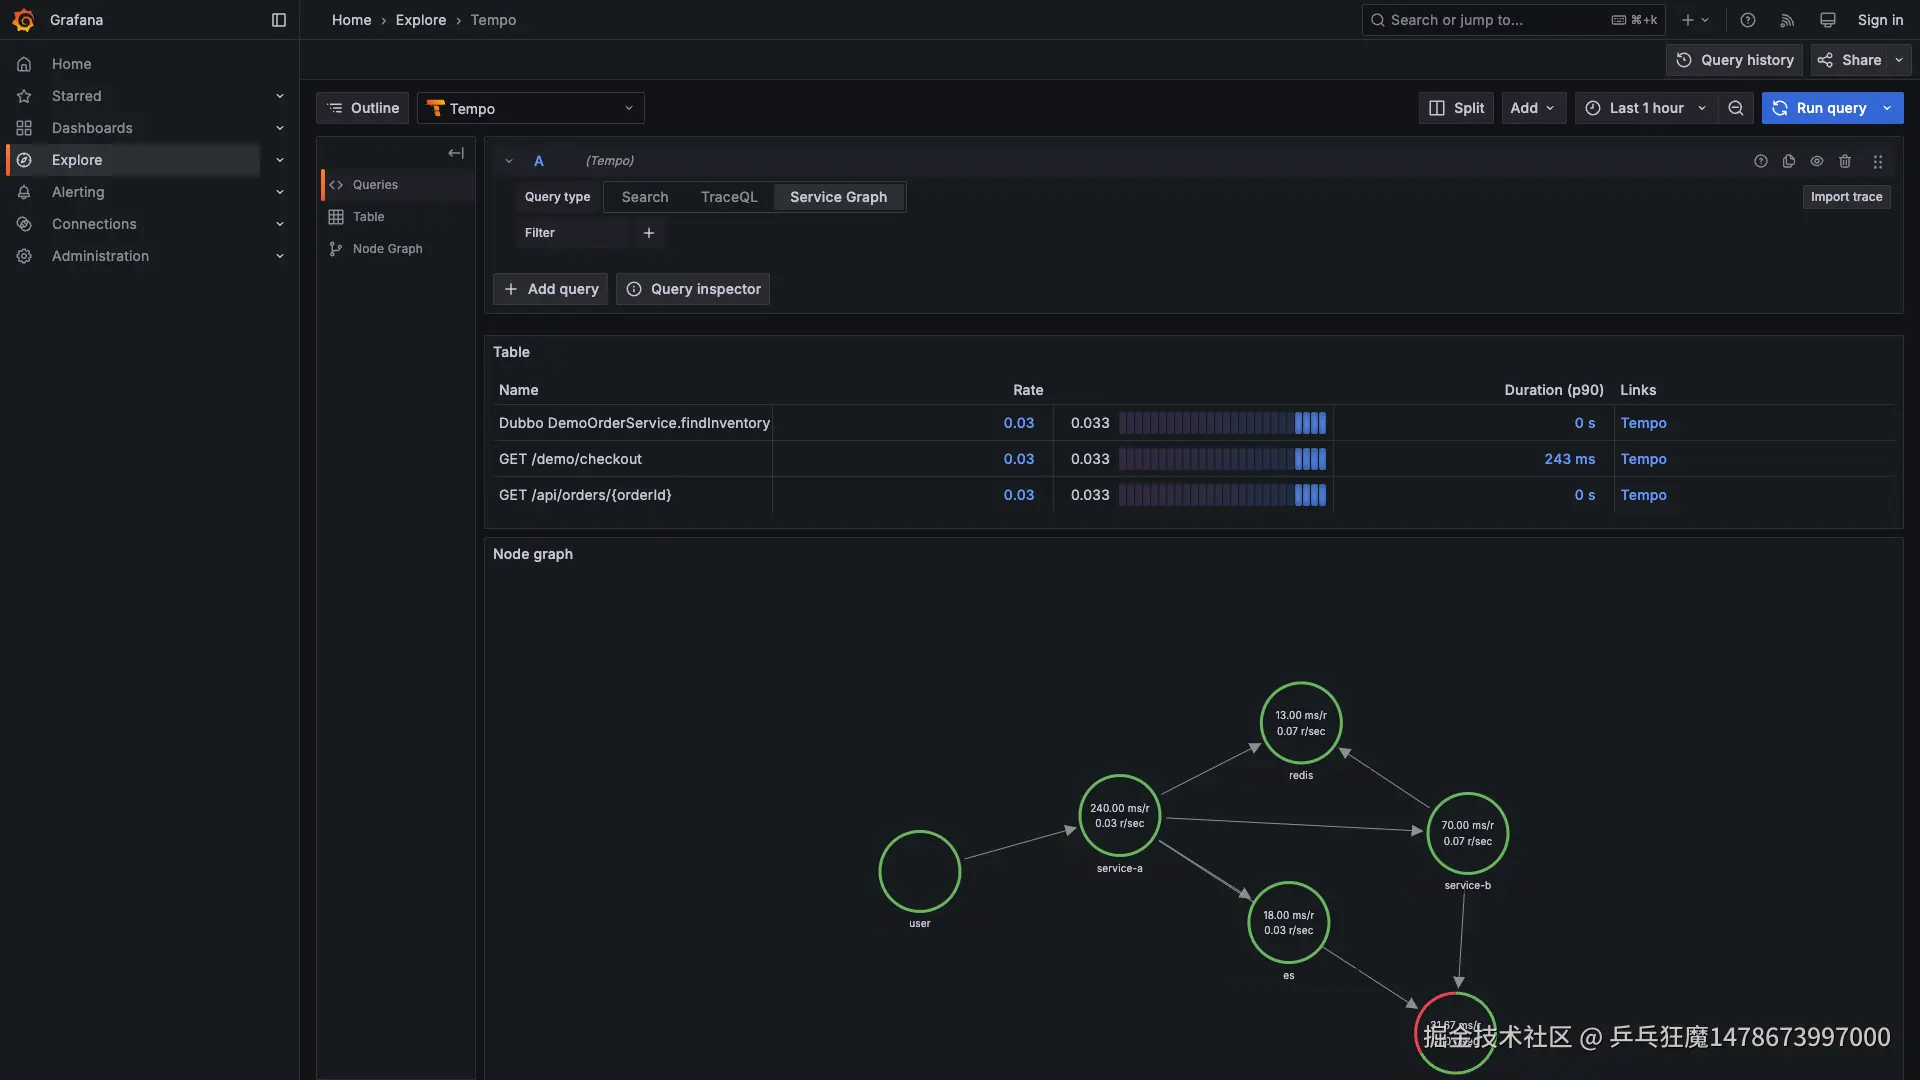1920x1080 pixels.
Task: Click the Connections icon in sidebar
Action: (x=24, y=224)
